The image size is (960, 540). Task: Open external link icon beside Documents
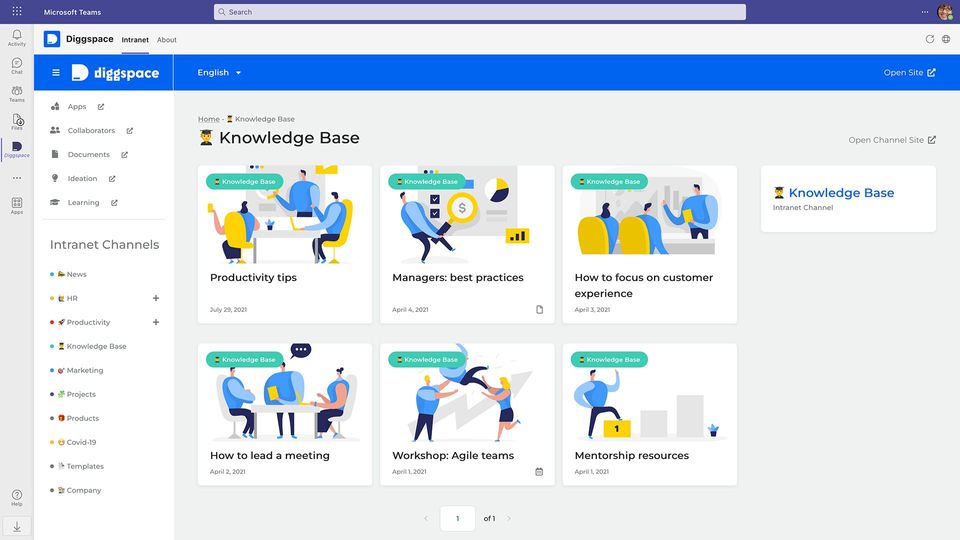124,155
